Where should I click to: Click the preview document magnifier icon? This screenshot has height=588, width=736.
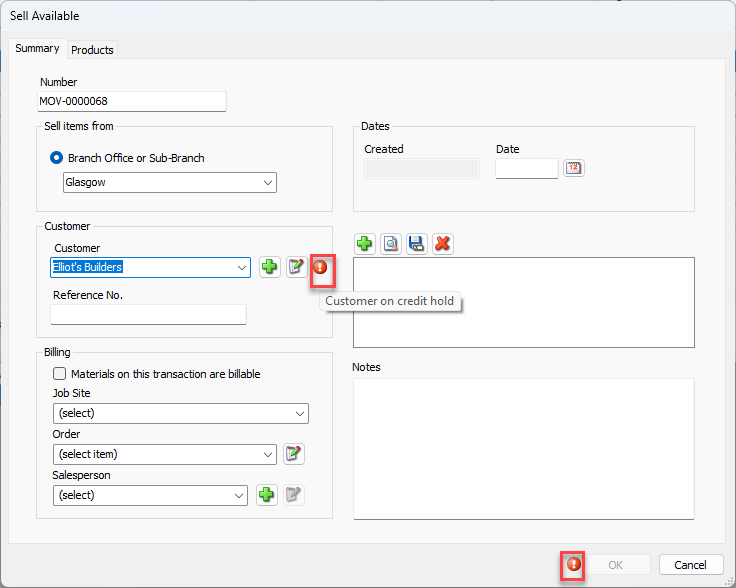(391, 244)
